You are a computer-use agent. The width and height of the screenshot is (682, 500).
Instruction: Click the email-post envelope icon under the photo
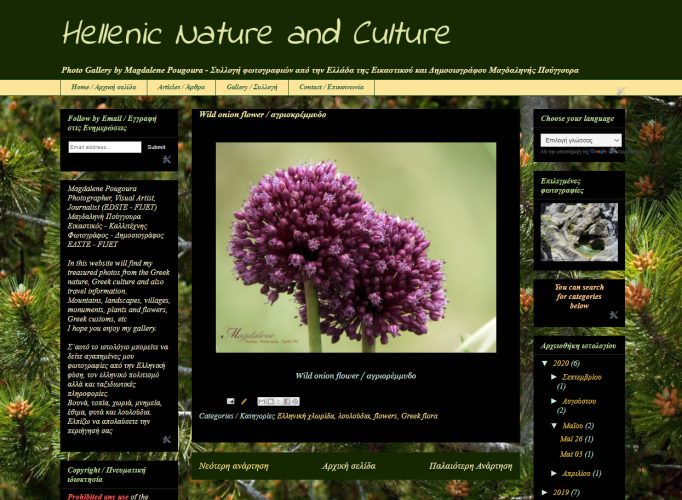[x=231, y=401]
